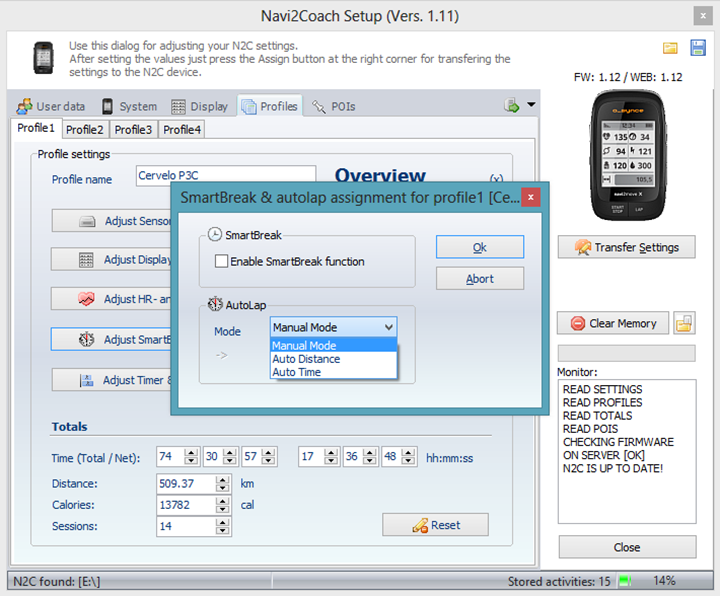The width and height of the screenshot is (720, 596).
Task: Click the progress bar below Clear Memory
Action: pos(627,354)
